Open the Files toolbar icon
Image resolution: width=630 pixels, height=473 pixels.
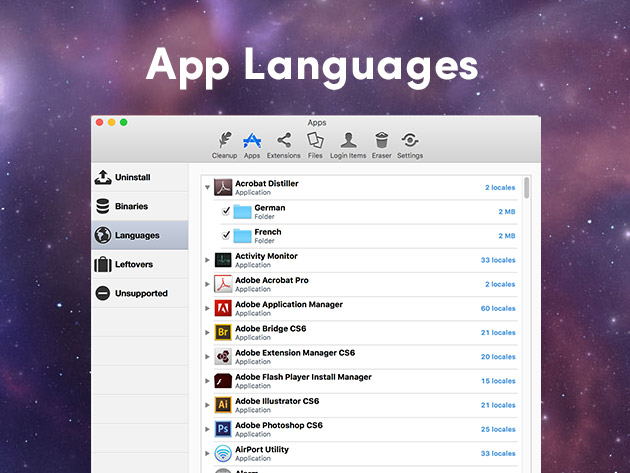click(x=315, y=140)
